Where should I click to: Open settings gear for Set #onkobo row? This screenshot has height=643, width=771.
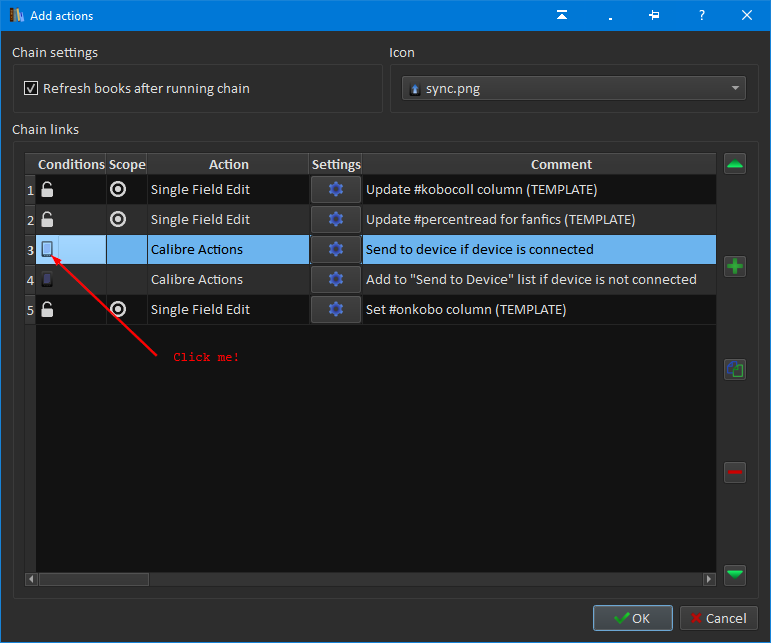coord(336,309)
